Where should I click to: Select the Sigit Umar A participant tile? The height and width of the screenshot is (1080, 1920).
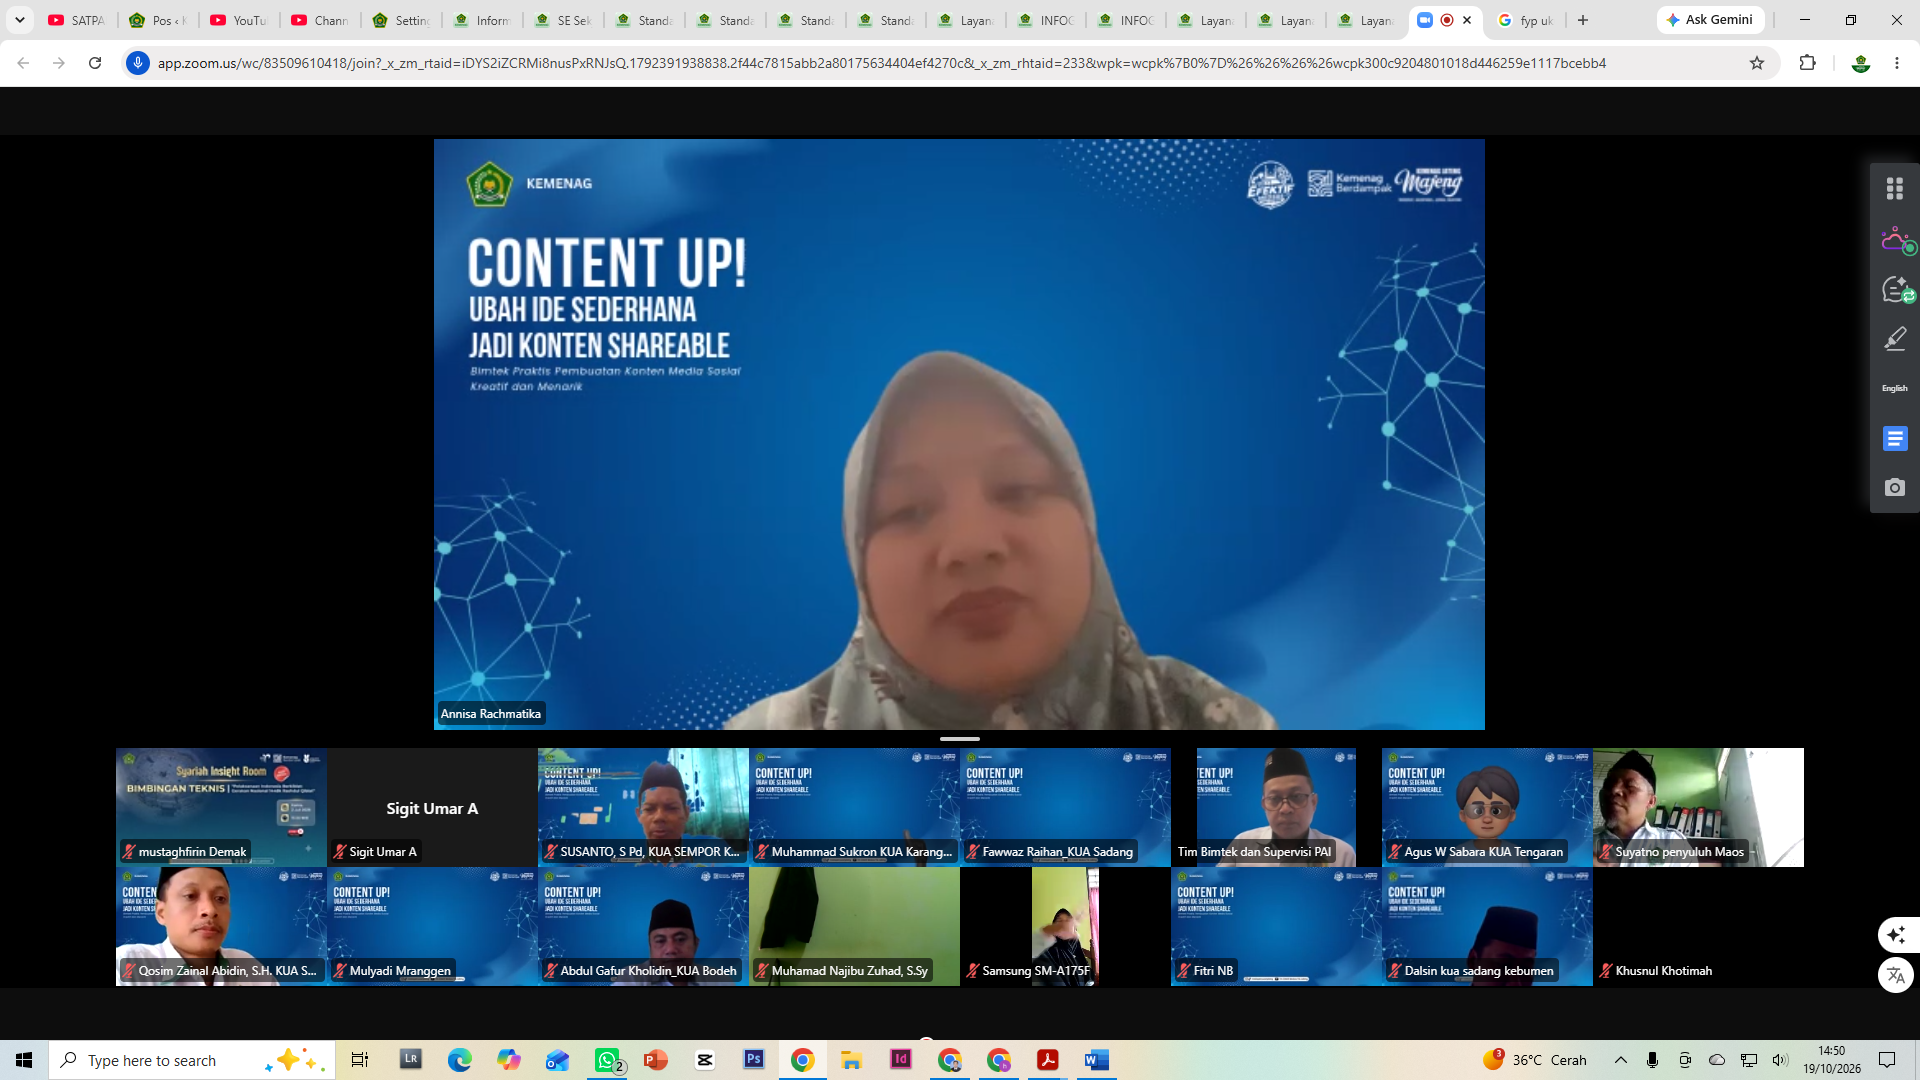[432, 807]
